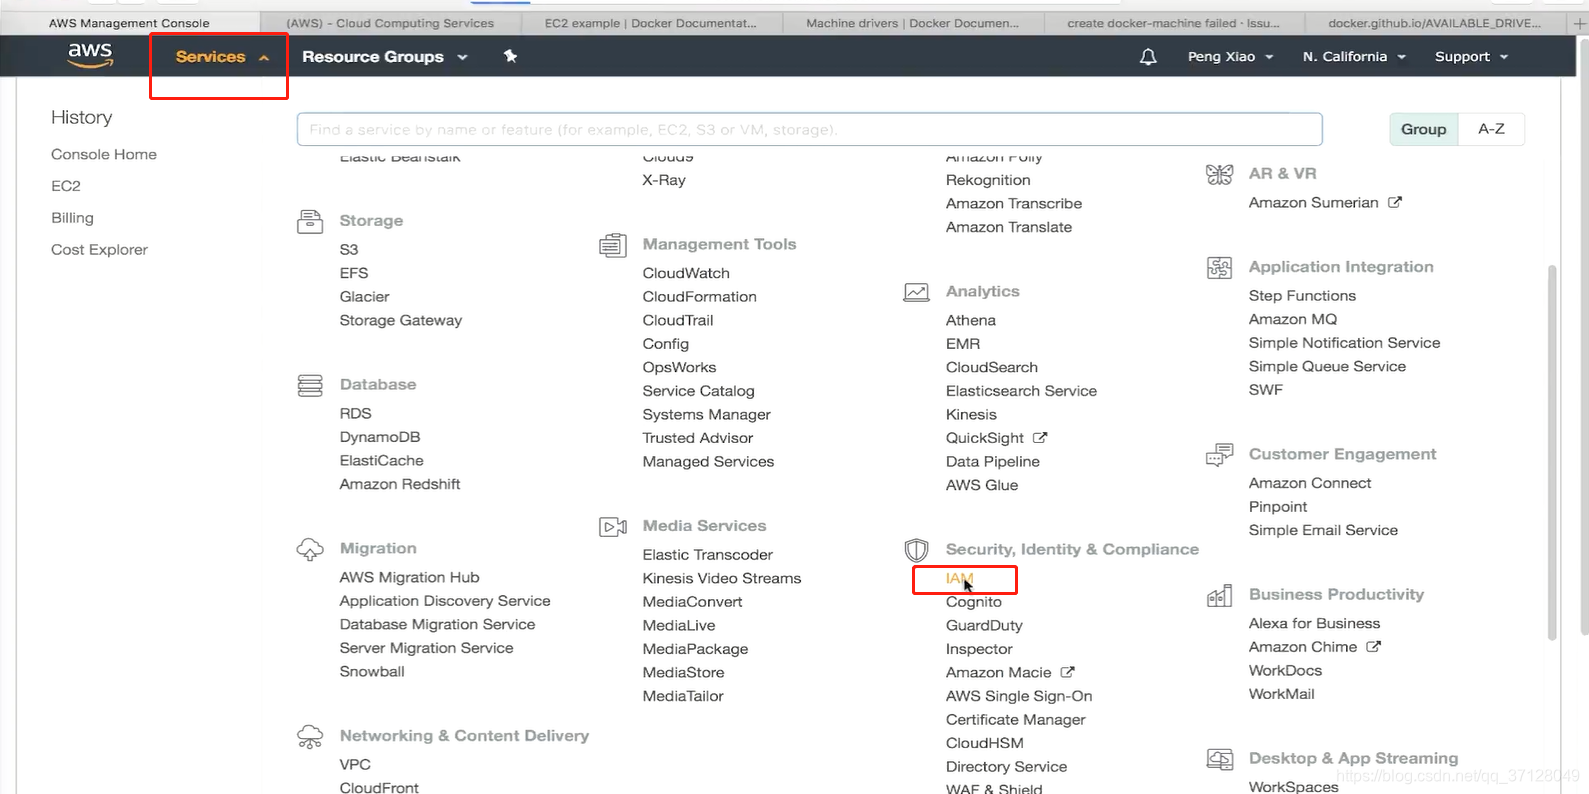Switch to the Cloud Computing Services browser tab
Screen dimensions: 1589x794
[390, 23]
